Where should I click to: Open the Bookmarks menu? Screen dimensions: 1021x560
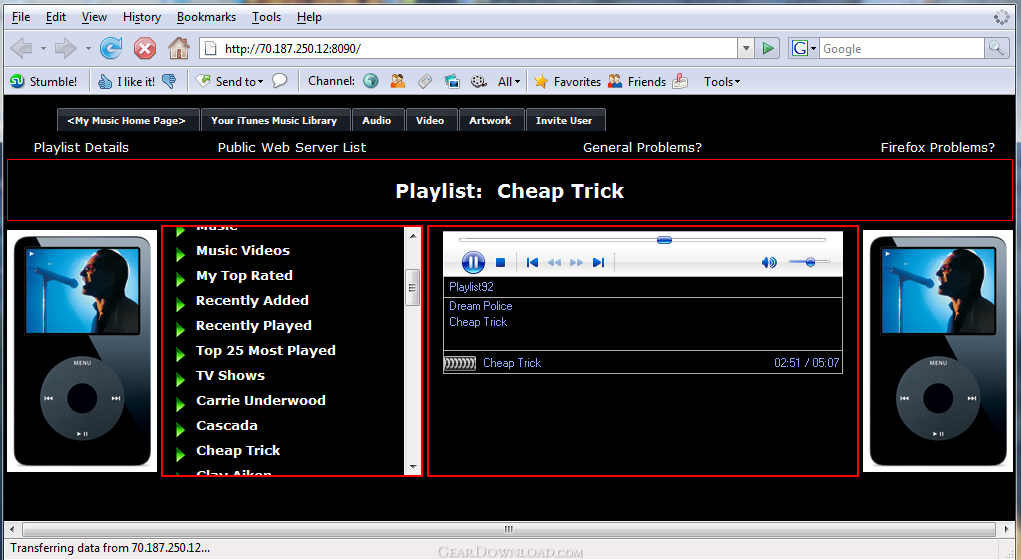coord(206,17)
